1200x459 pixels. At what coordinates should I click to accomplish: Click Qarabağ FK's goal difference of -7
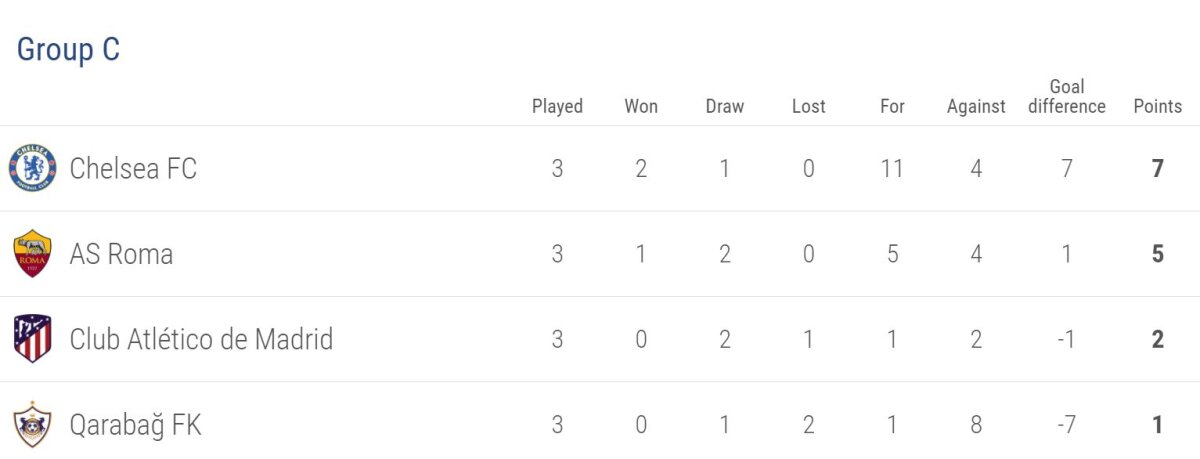pyautogui.click(x=1067, y=425)
